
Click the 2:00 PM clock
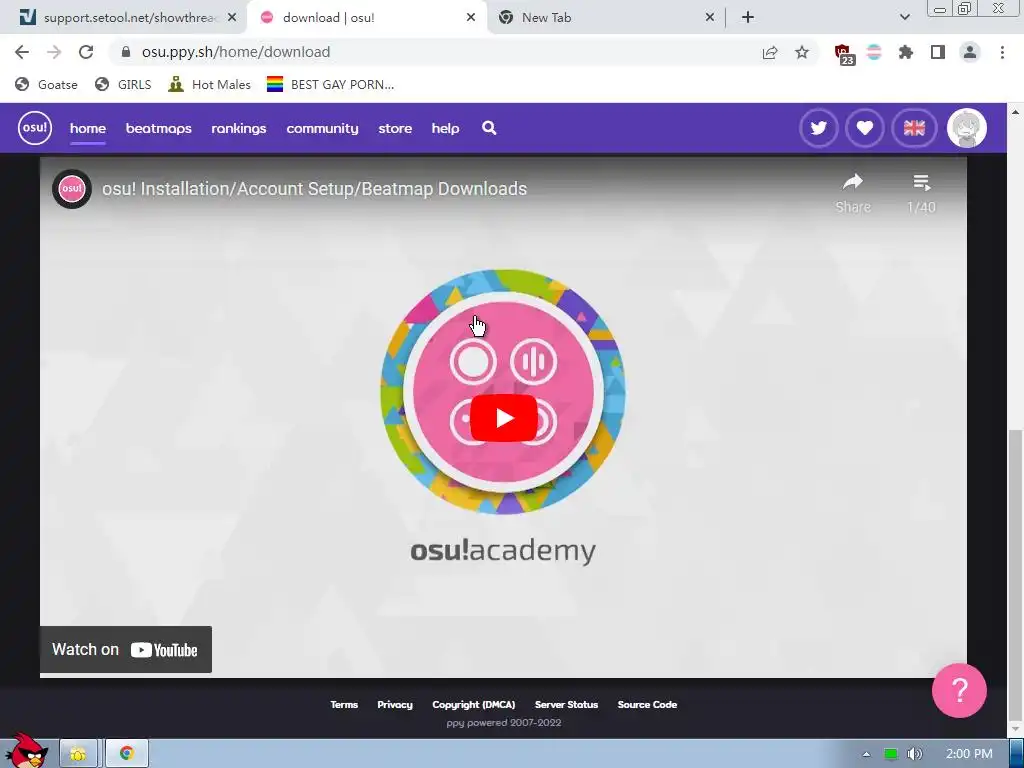[x=969, y=754]
